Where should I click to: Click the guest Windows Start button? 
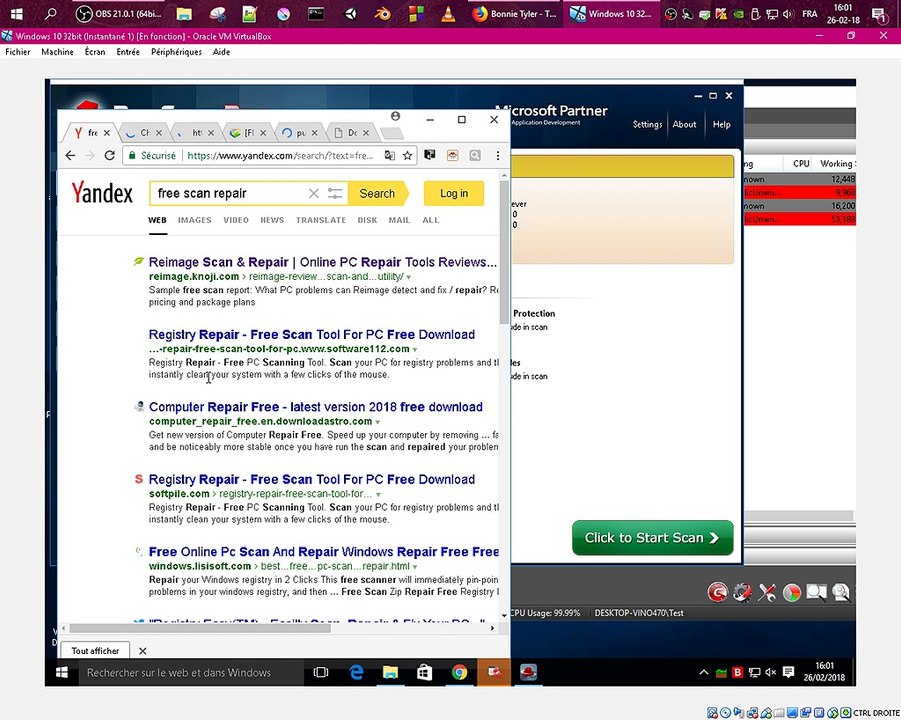[62, 672]
